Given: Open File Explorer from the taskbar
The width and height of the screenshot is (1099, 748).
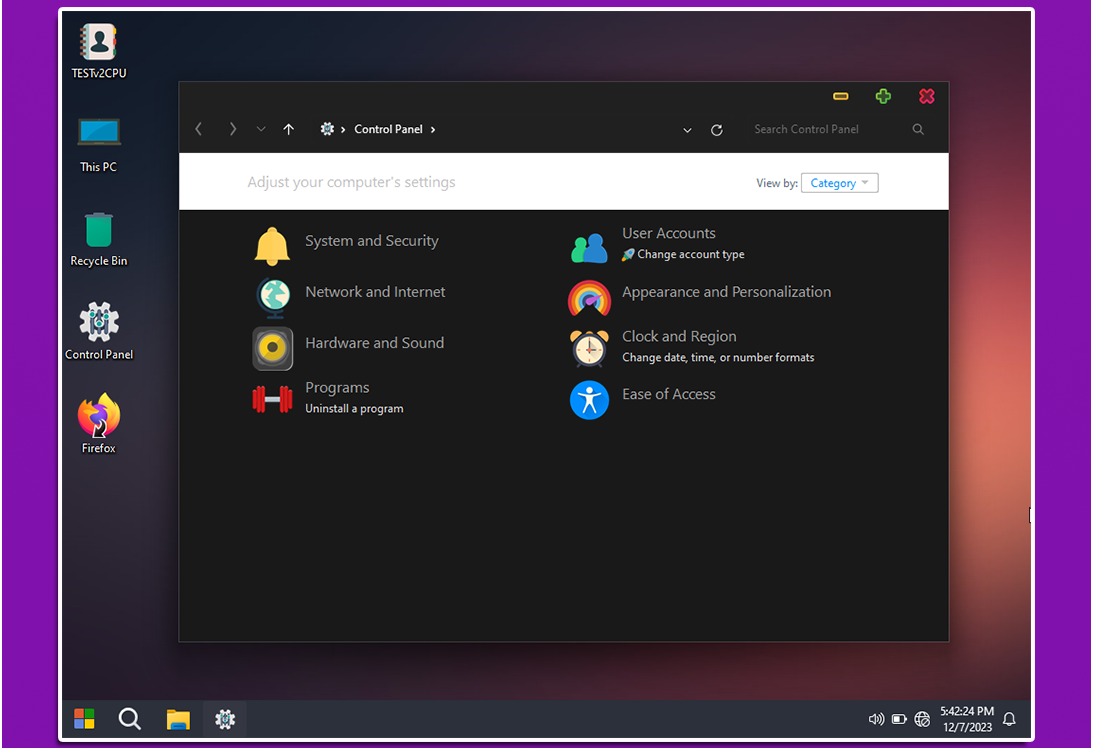Looking at the screenshot, I should click(178, 719).
